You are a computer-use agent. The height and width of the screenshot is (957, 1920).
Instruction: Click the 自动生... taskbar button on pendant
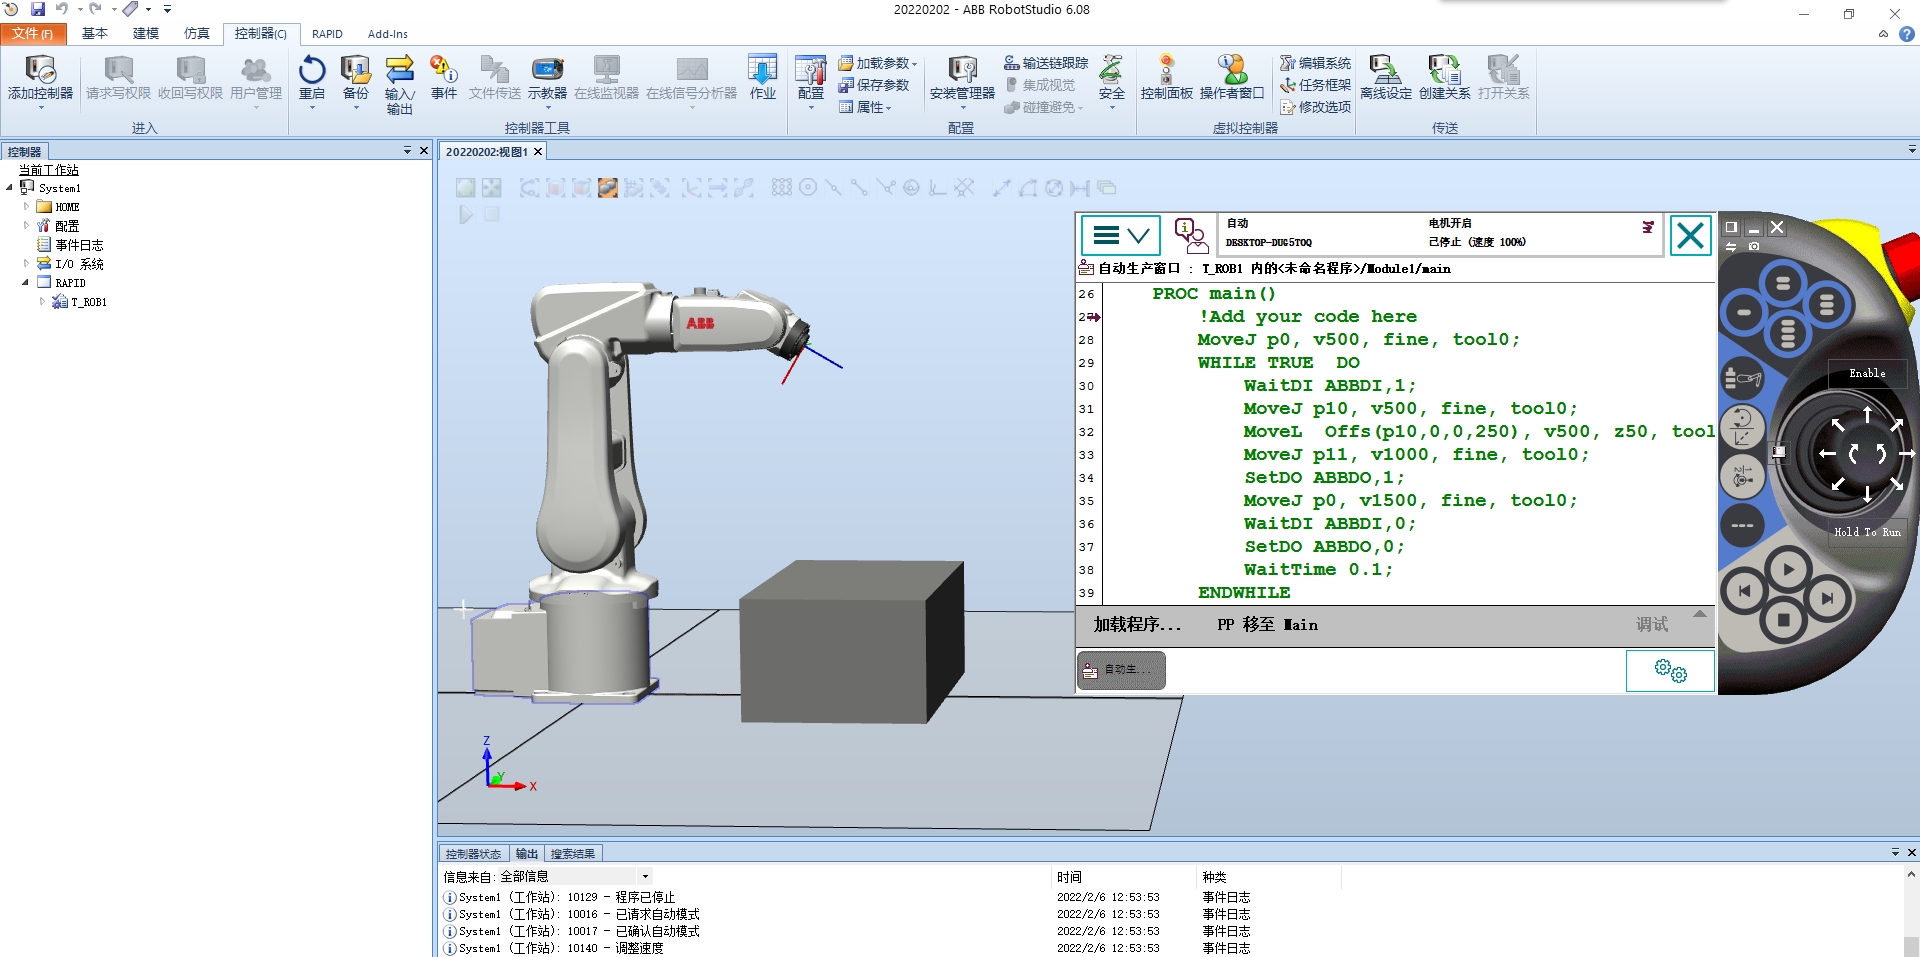(1121, 670)
